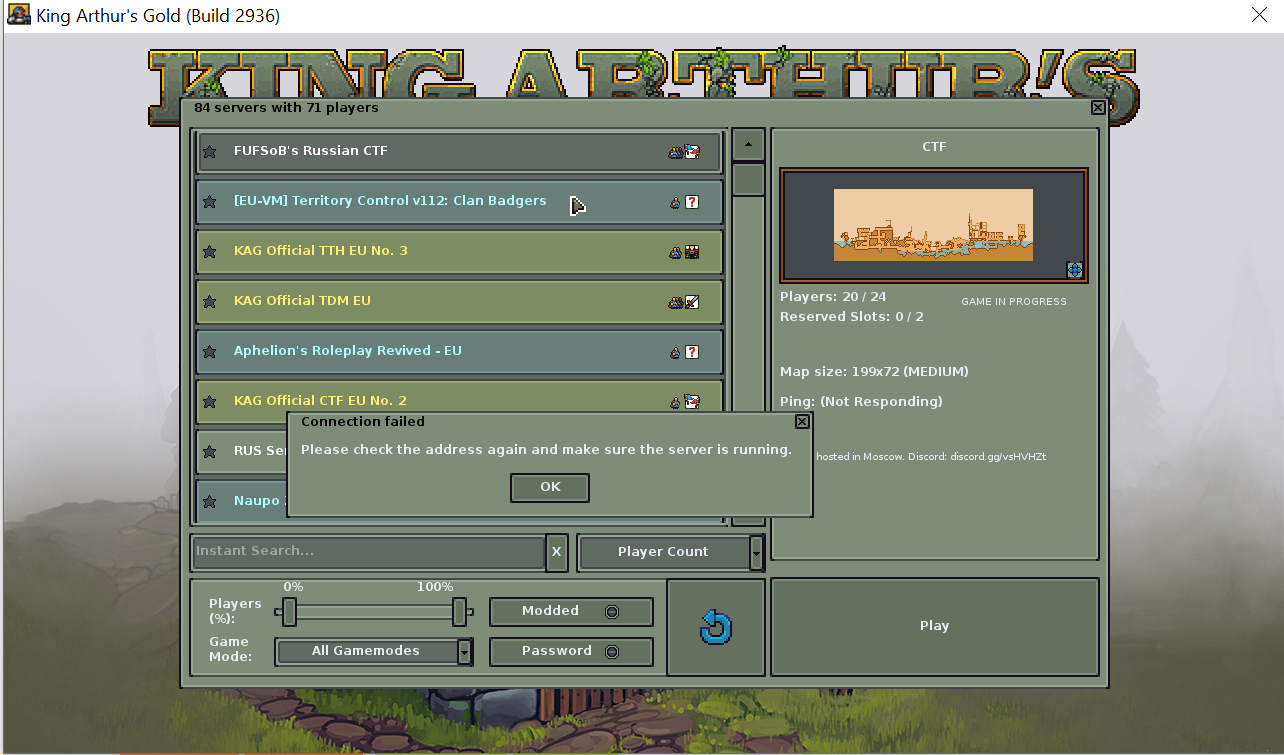
Task: Click player icon on KAG CTF EU No. 2 row
Action: coord(676,402)
